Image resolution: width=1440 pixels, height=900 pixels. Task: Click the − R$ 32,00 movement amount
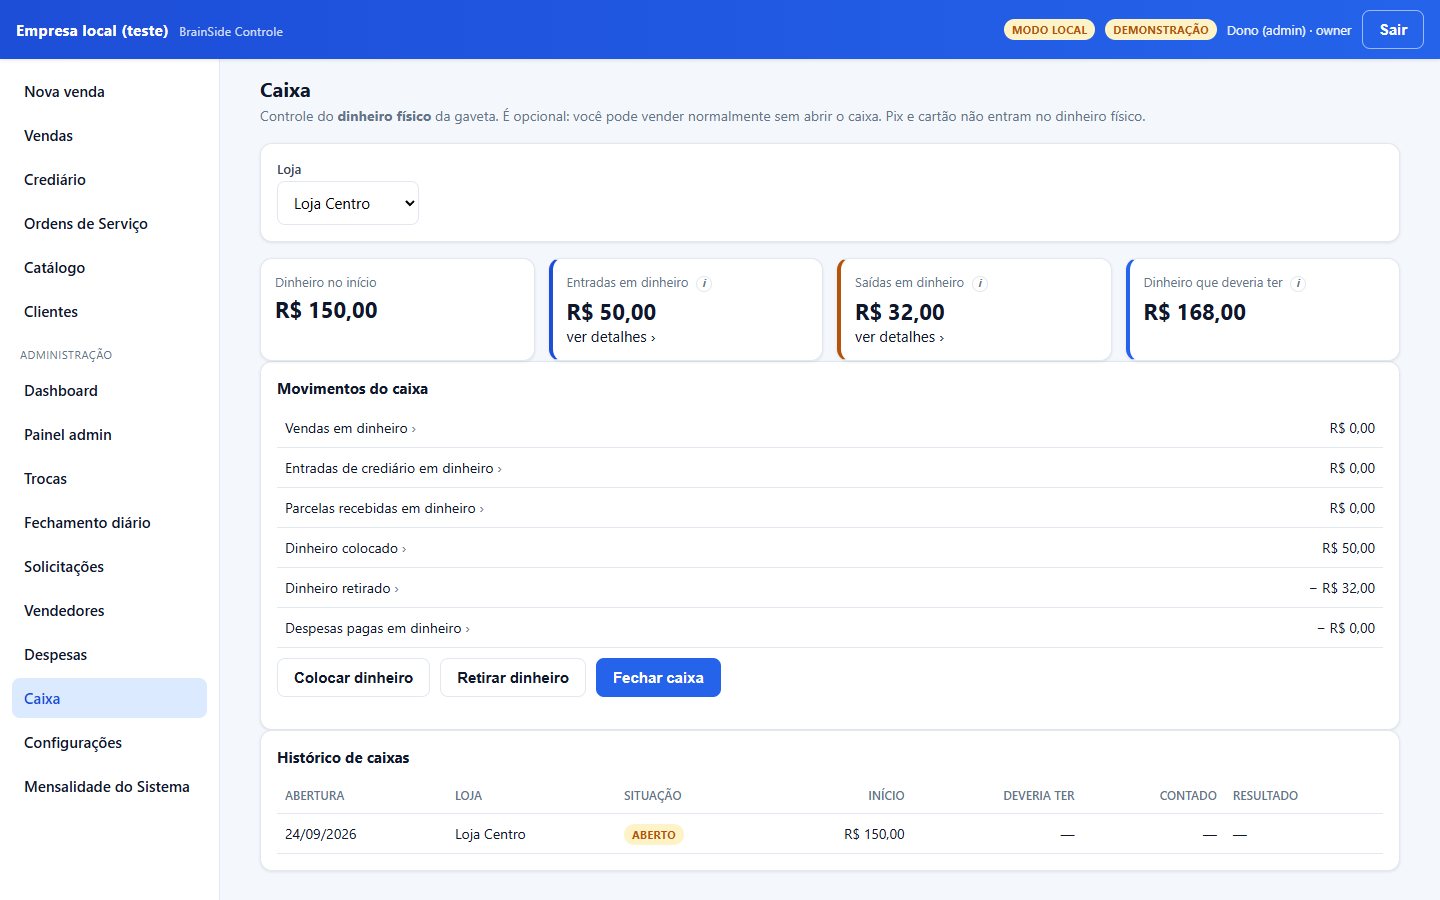pos(1342,588)
